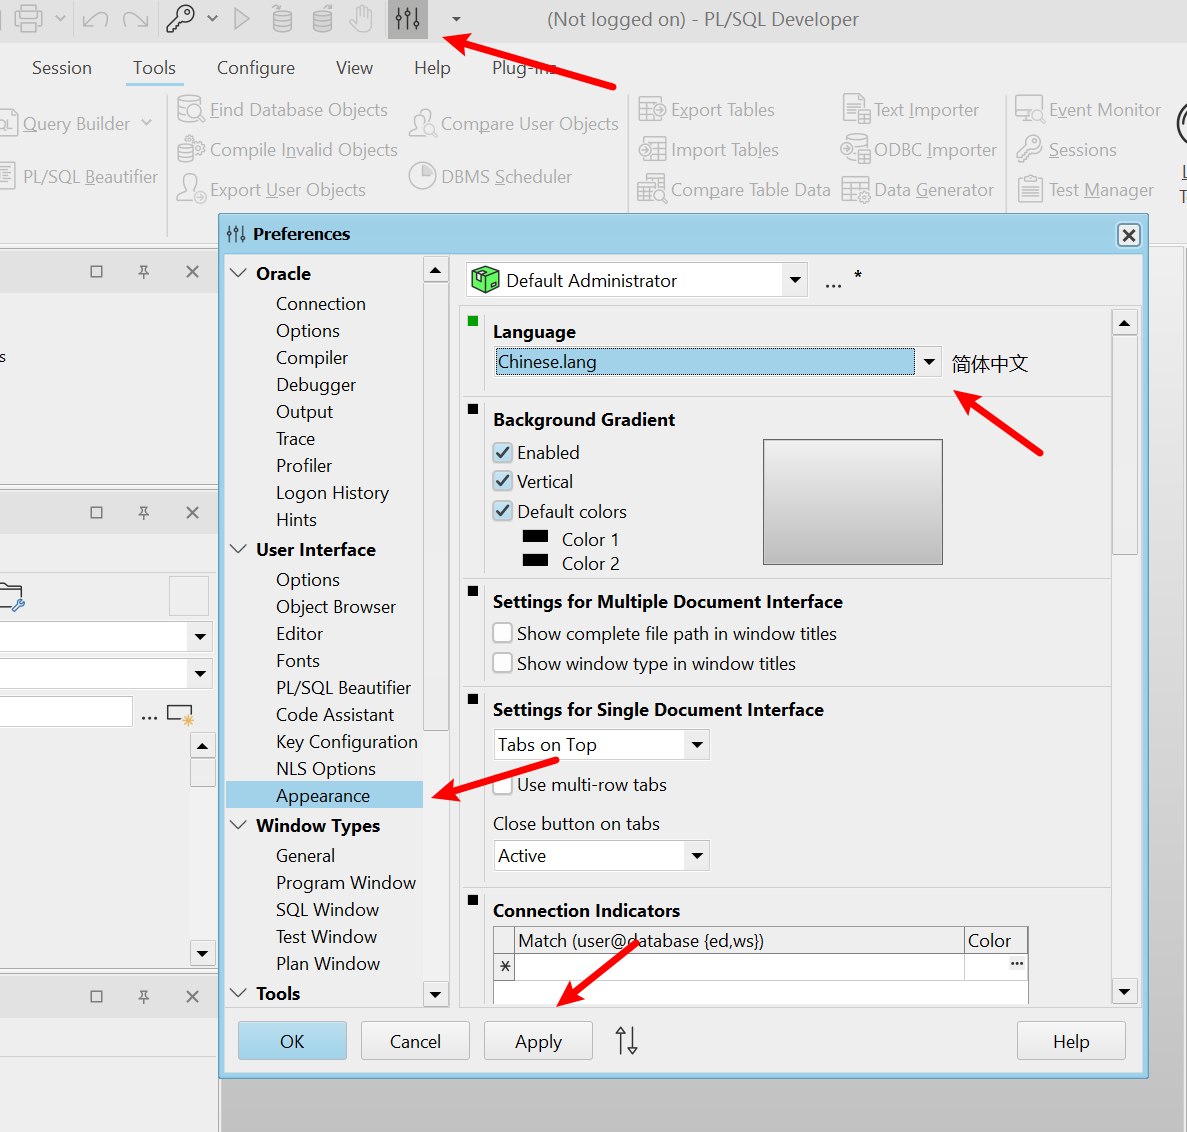The width and height of the screenshot is (1187, 1132).
Task: Click Color cell ellipsis in Connection Indicators
Action: (x=1017, y=963)
